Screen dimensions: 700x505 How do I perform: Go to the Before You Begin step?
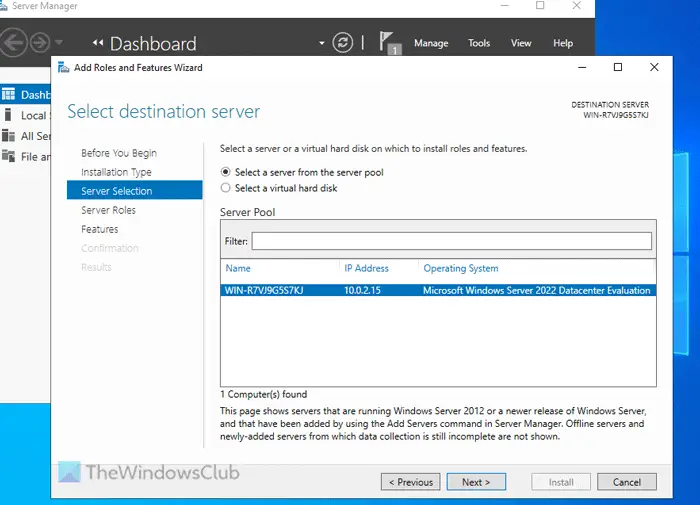pyautogui.click(x=119, y=153)
